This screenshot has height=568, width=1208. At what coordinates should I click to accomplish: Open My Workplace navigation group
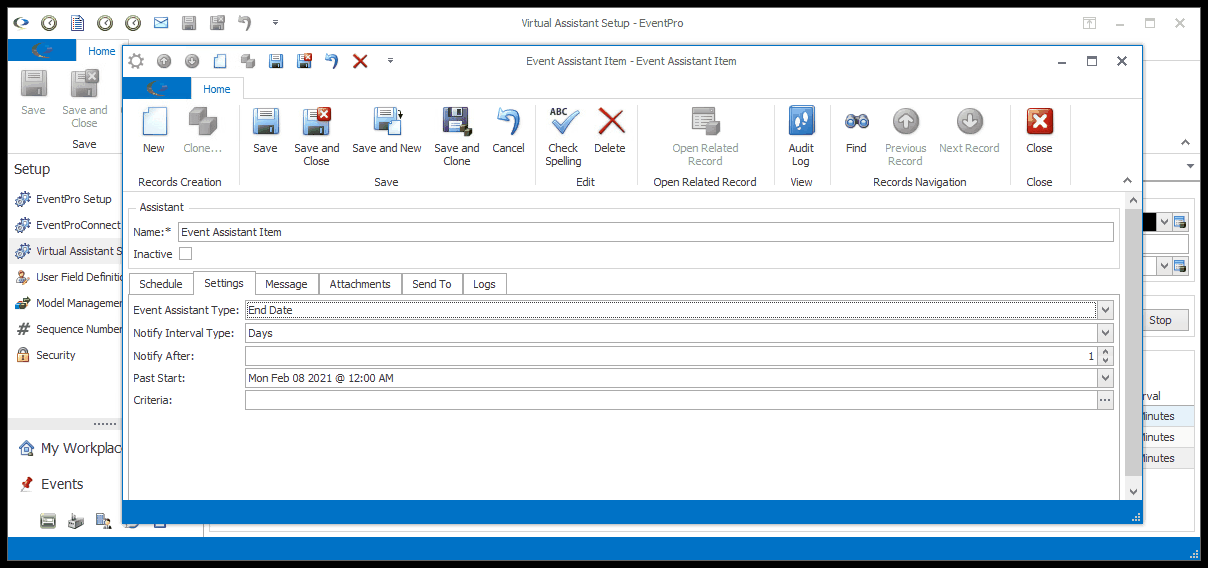[70, 448]
